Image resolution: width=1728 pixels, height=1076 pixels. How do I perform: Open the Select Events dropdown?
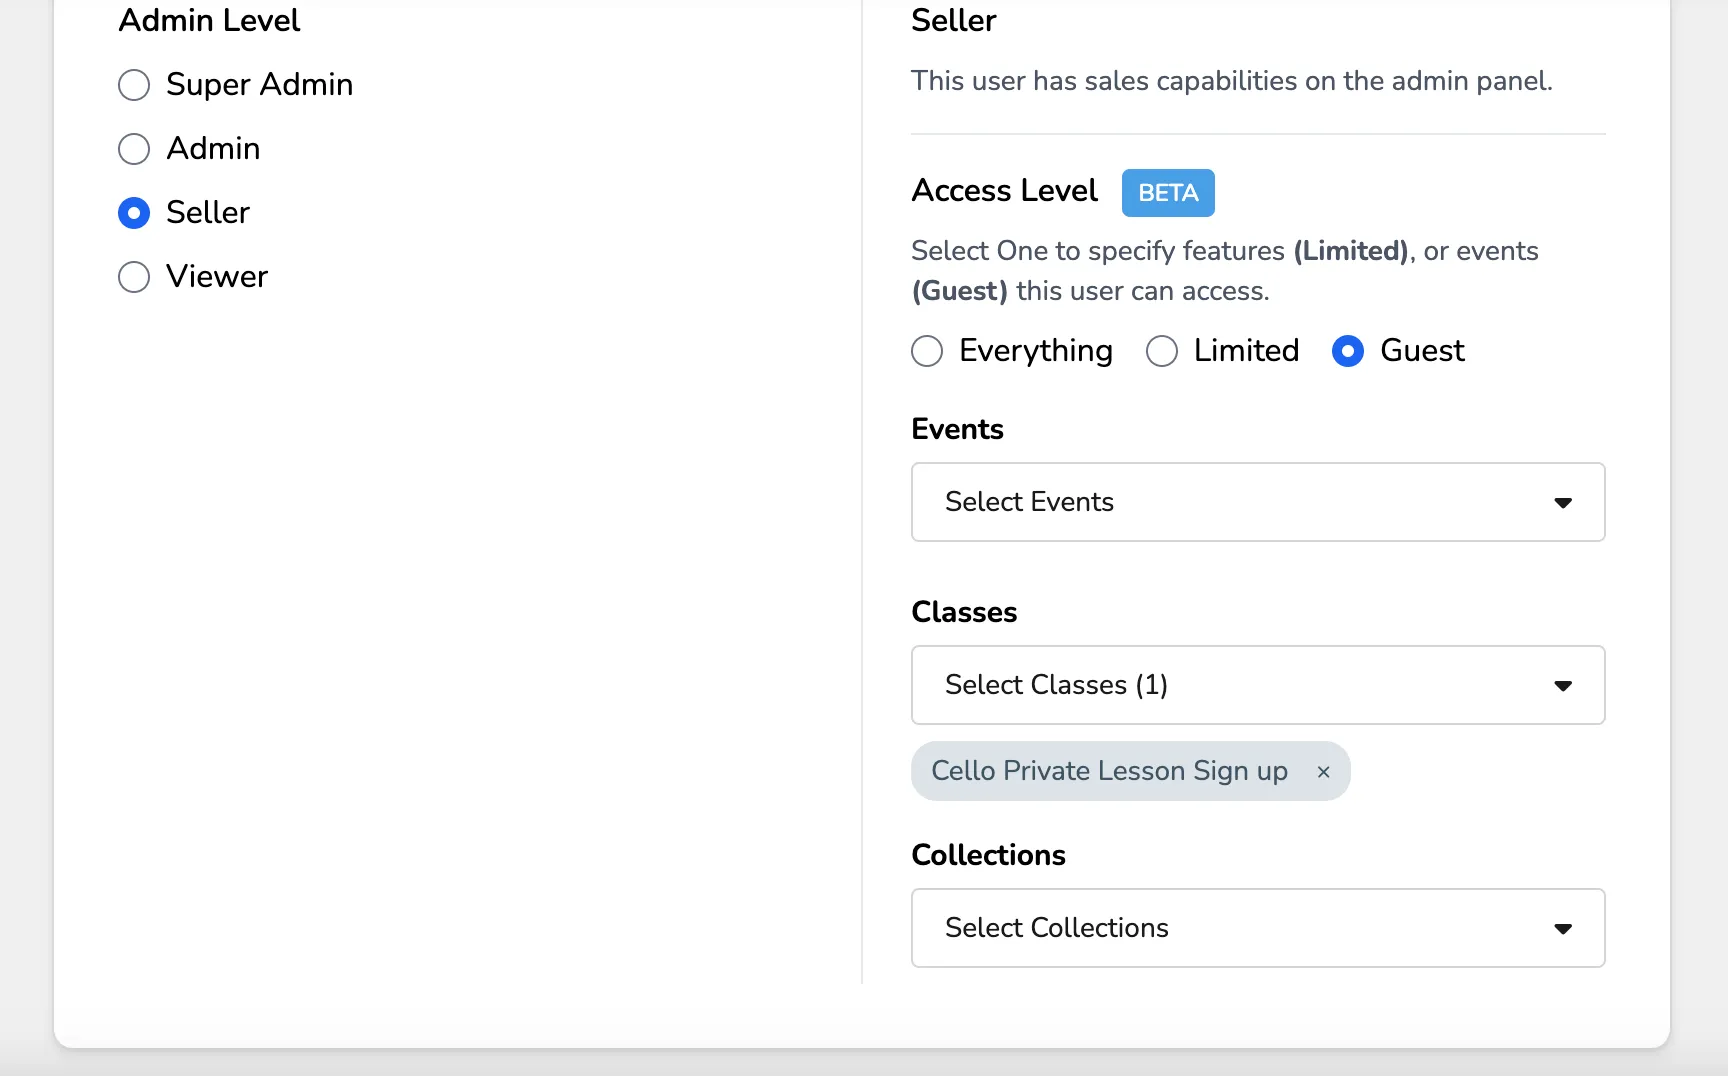pyautogui.click(x=1258, y=502)
